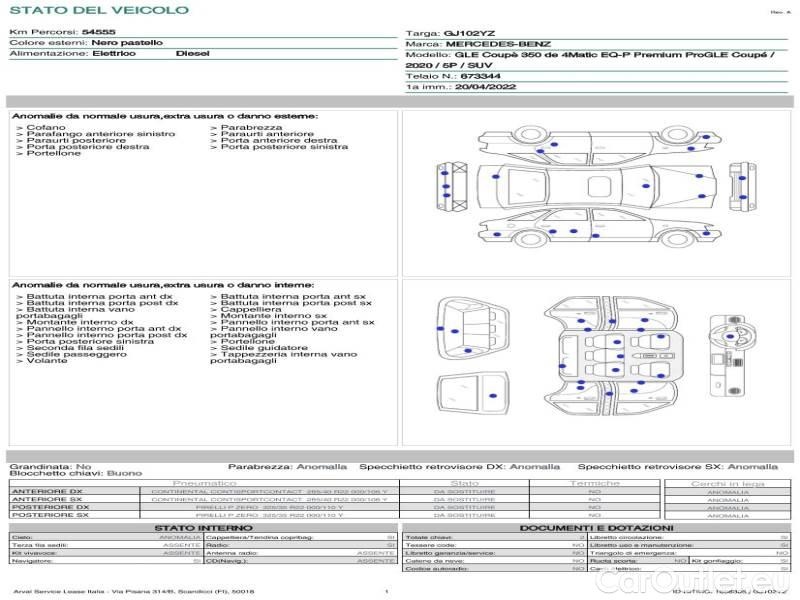This screenshot has width=800, height=600.
Task: Click 'Specchietto retrovisore DX: Anomalia' status
Action: pyautogui.click(x=459, y=466)
